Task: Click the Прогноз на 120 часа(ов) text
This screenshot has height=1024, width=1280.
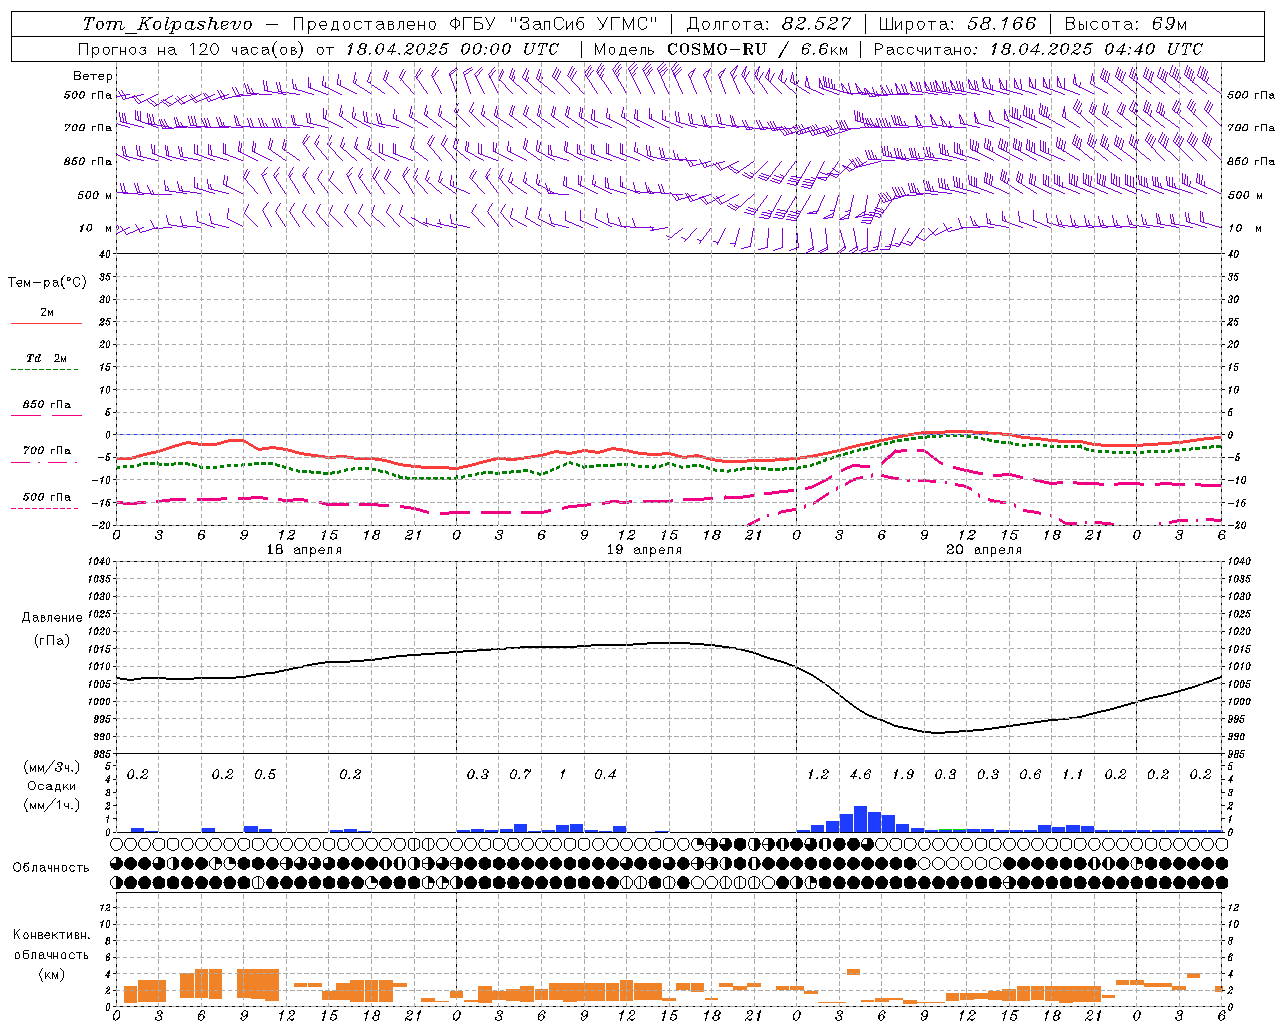Action: (193, 49)
